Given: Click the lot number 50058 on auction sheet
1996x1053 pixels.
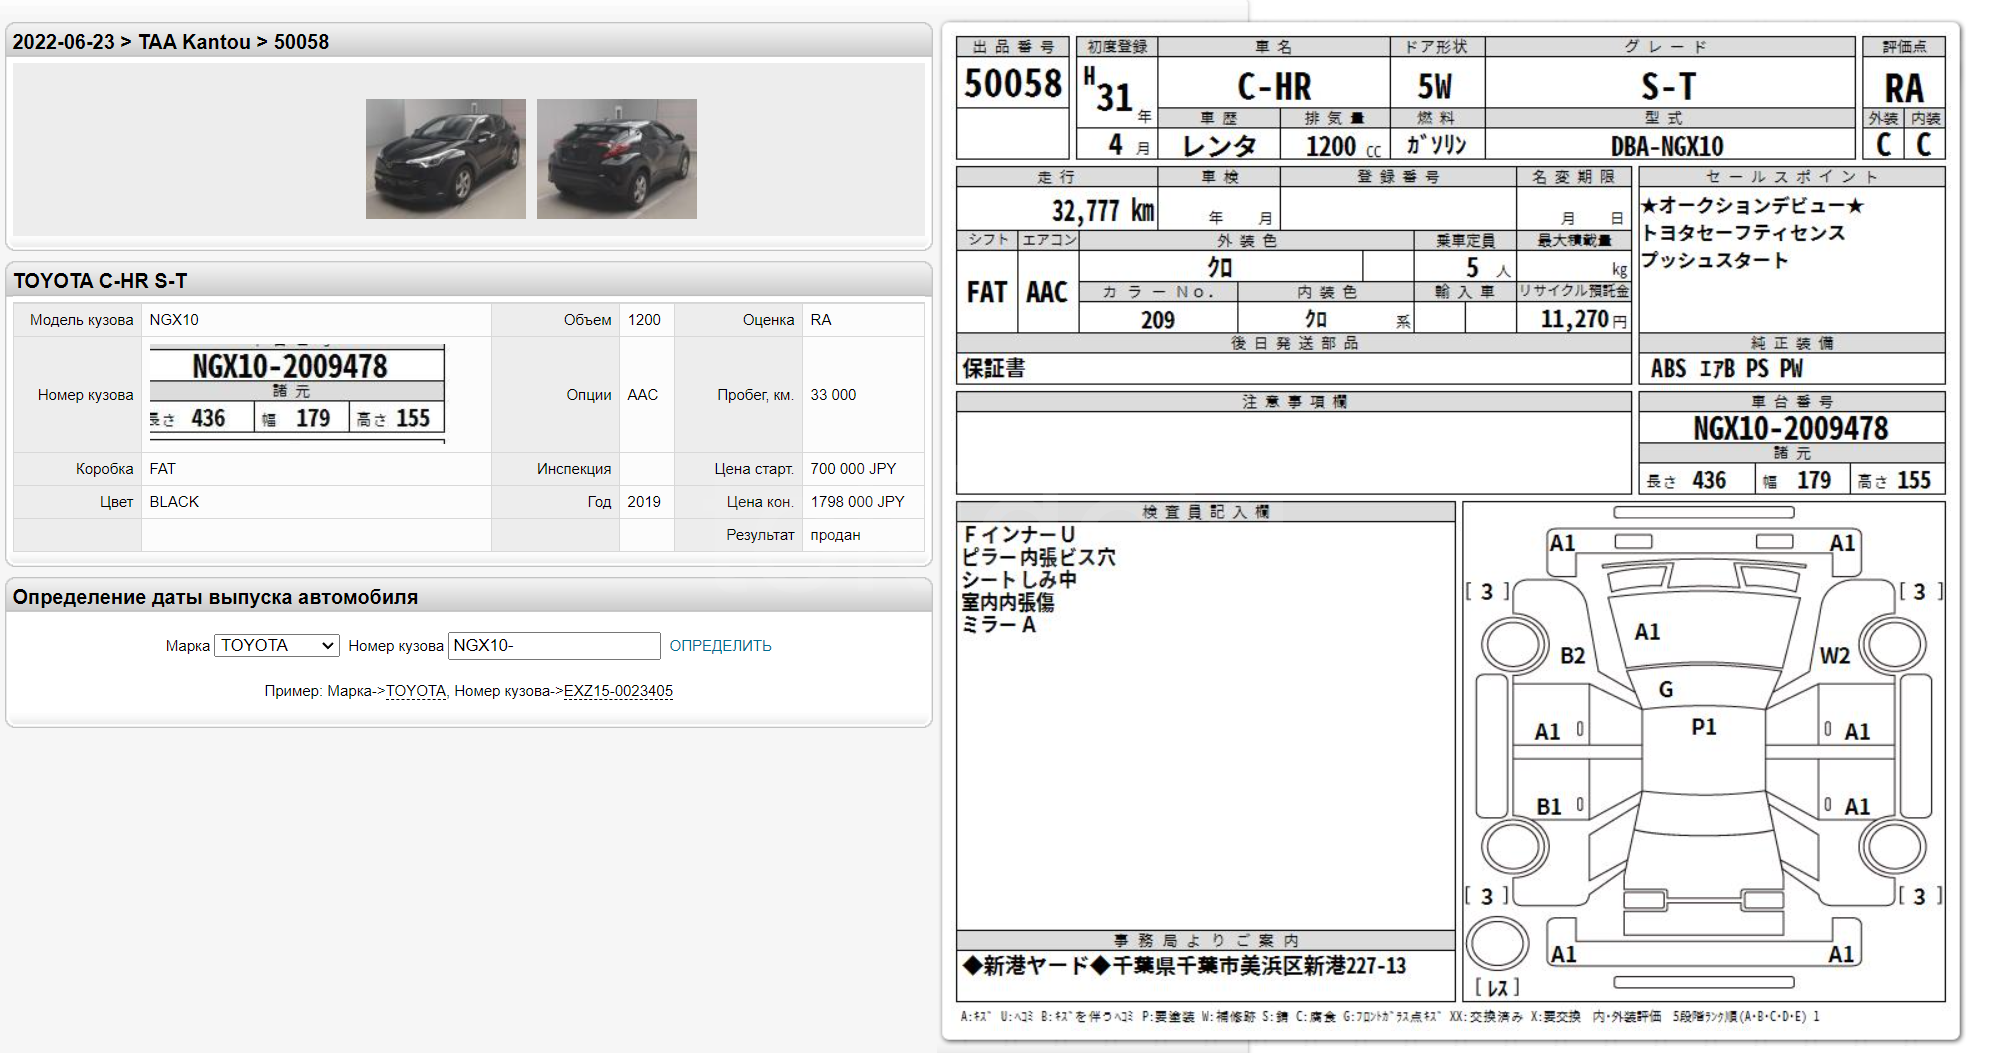Looking at the screenshot, I should pyautogui.click(x=1013, y=83).
